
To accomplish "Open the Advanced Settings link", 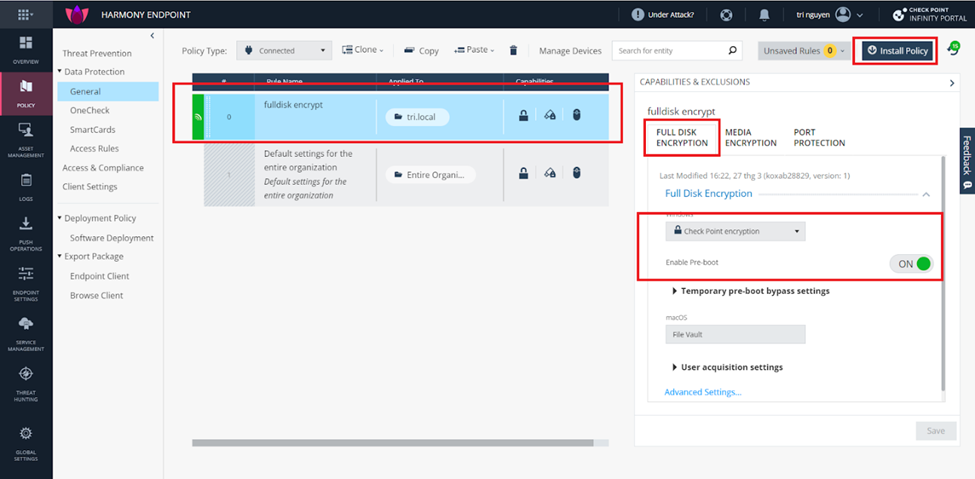I will (703, 392).
